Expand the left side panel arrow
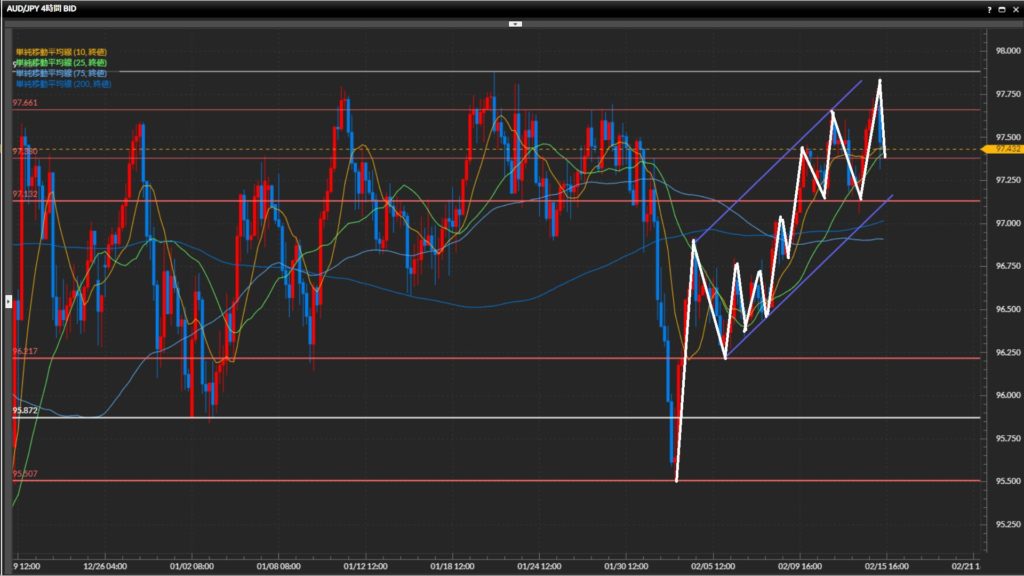 tap(8, 299)
